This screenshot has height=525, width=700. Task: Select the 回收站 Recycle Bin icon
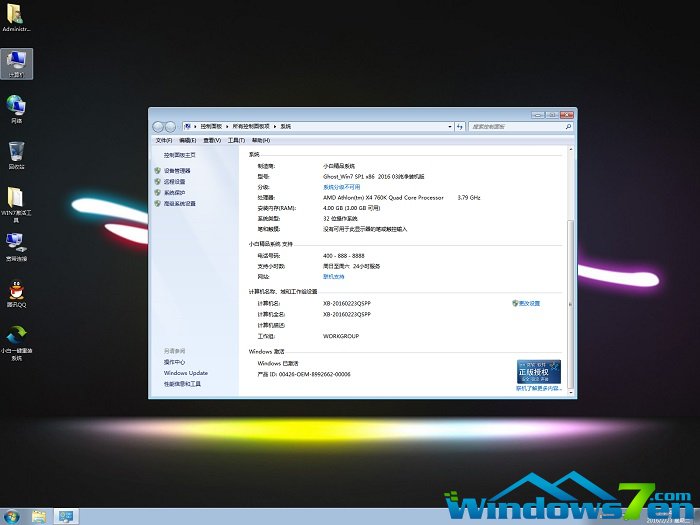[17, 155]
